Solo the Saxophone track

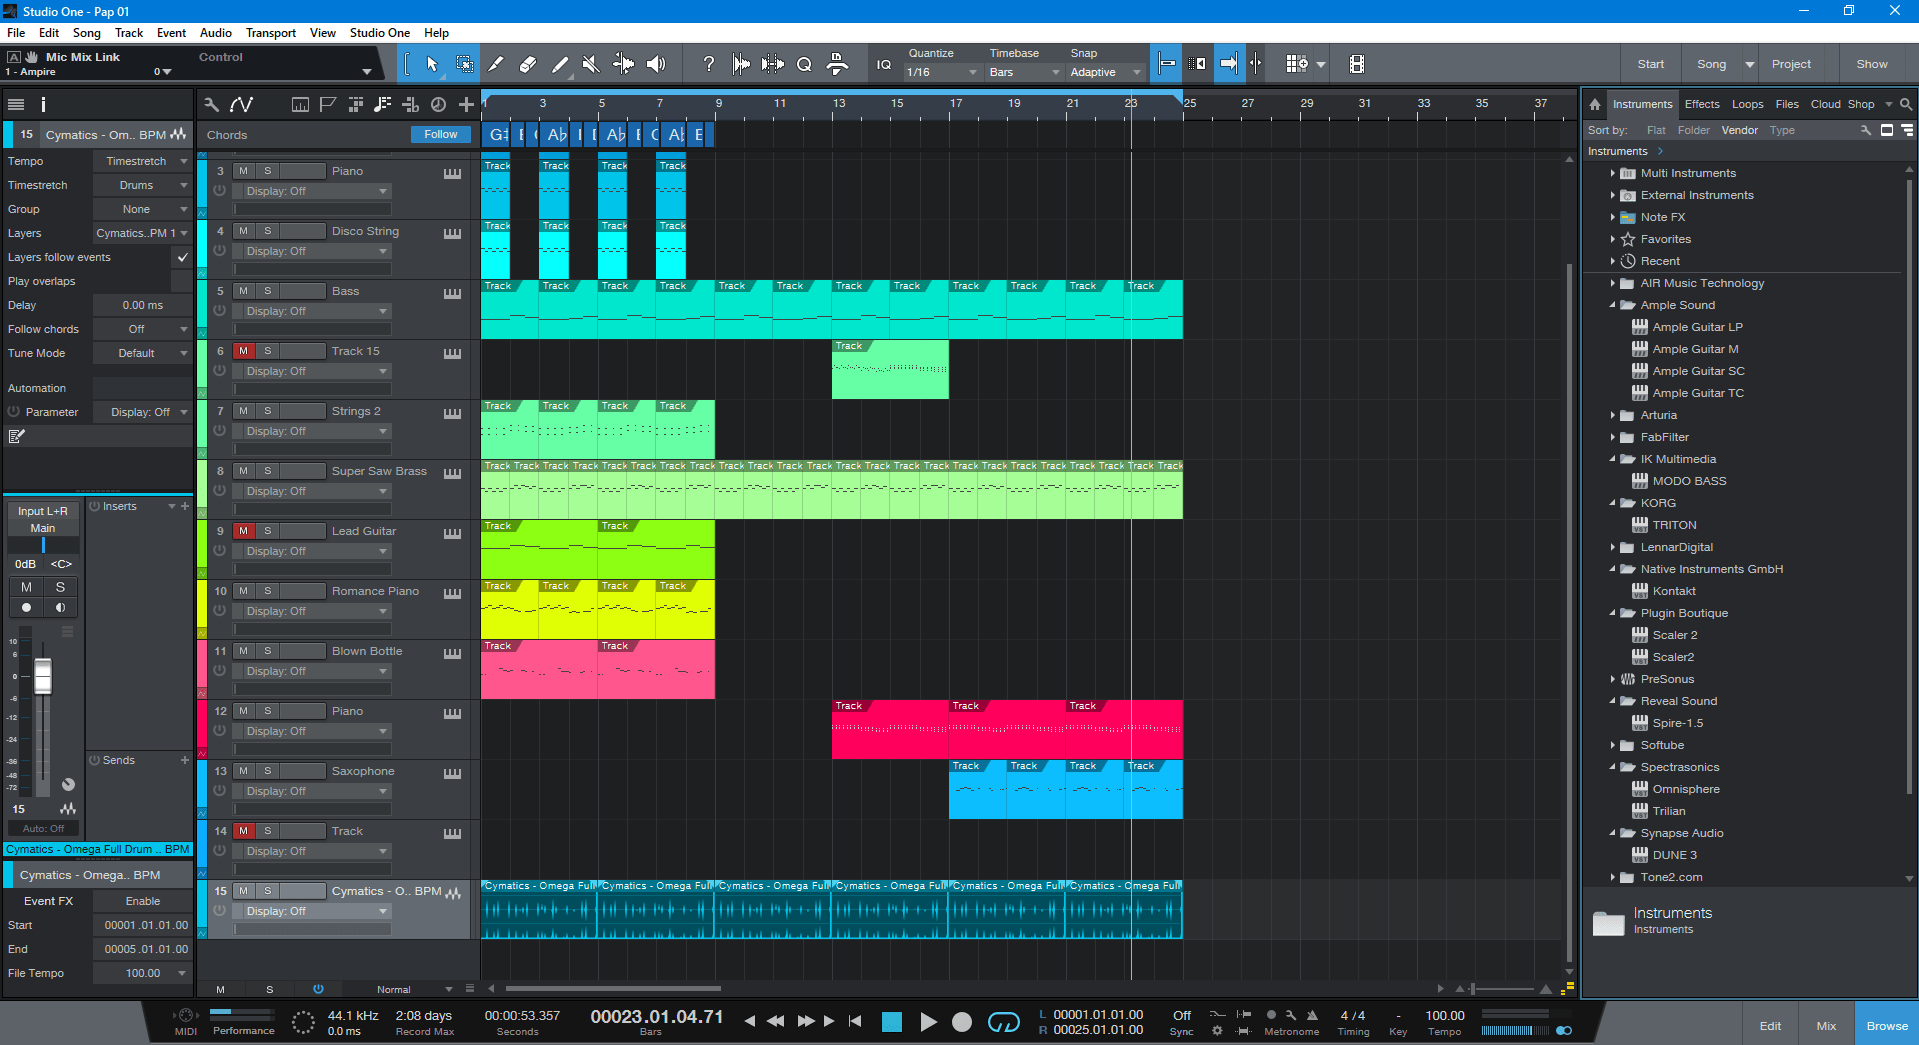coord(267,771)
